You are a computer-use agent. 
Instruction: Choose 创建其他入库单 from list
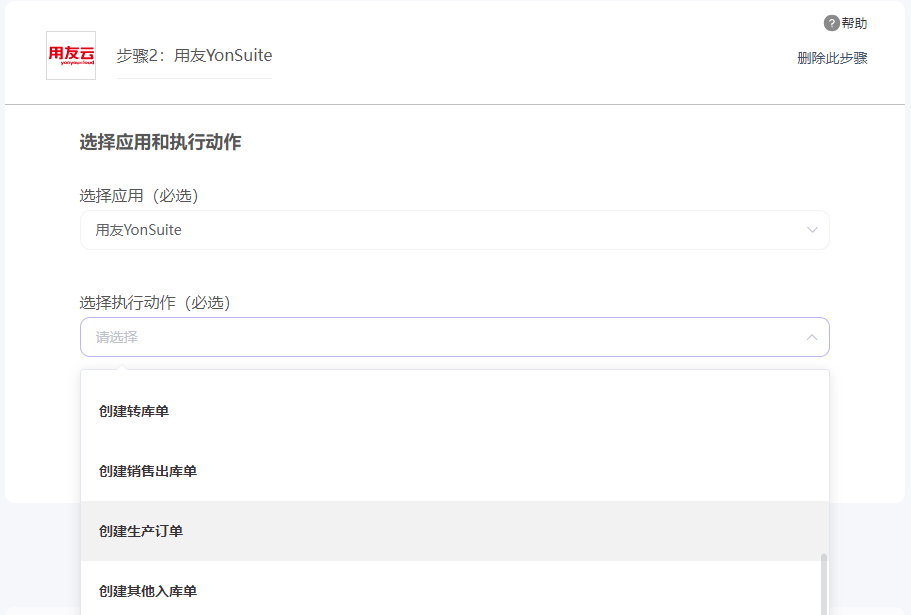(454, 588)
